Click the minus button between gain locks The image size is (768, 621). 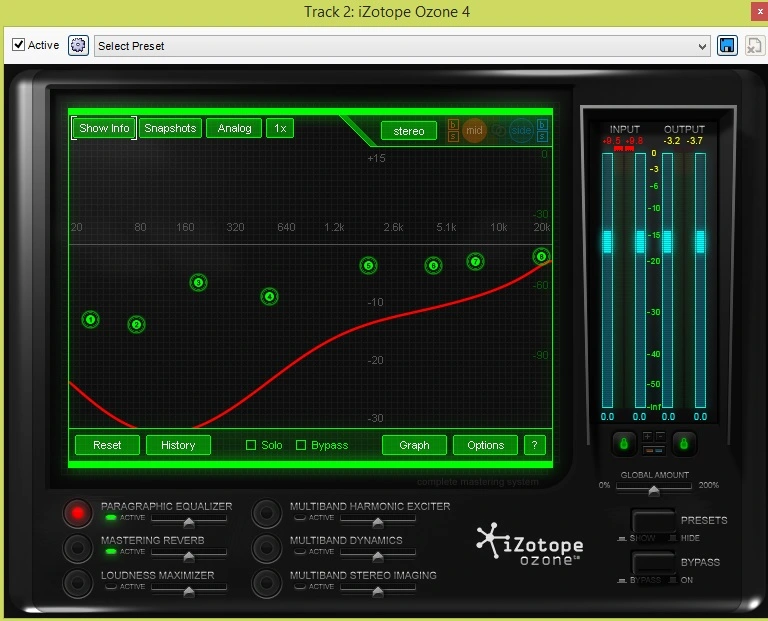(660, 436)
